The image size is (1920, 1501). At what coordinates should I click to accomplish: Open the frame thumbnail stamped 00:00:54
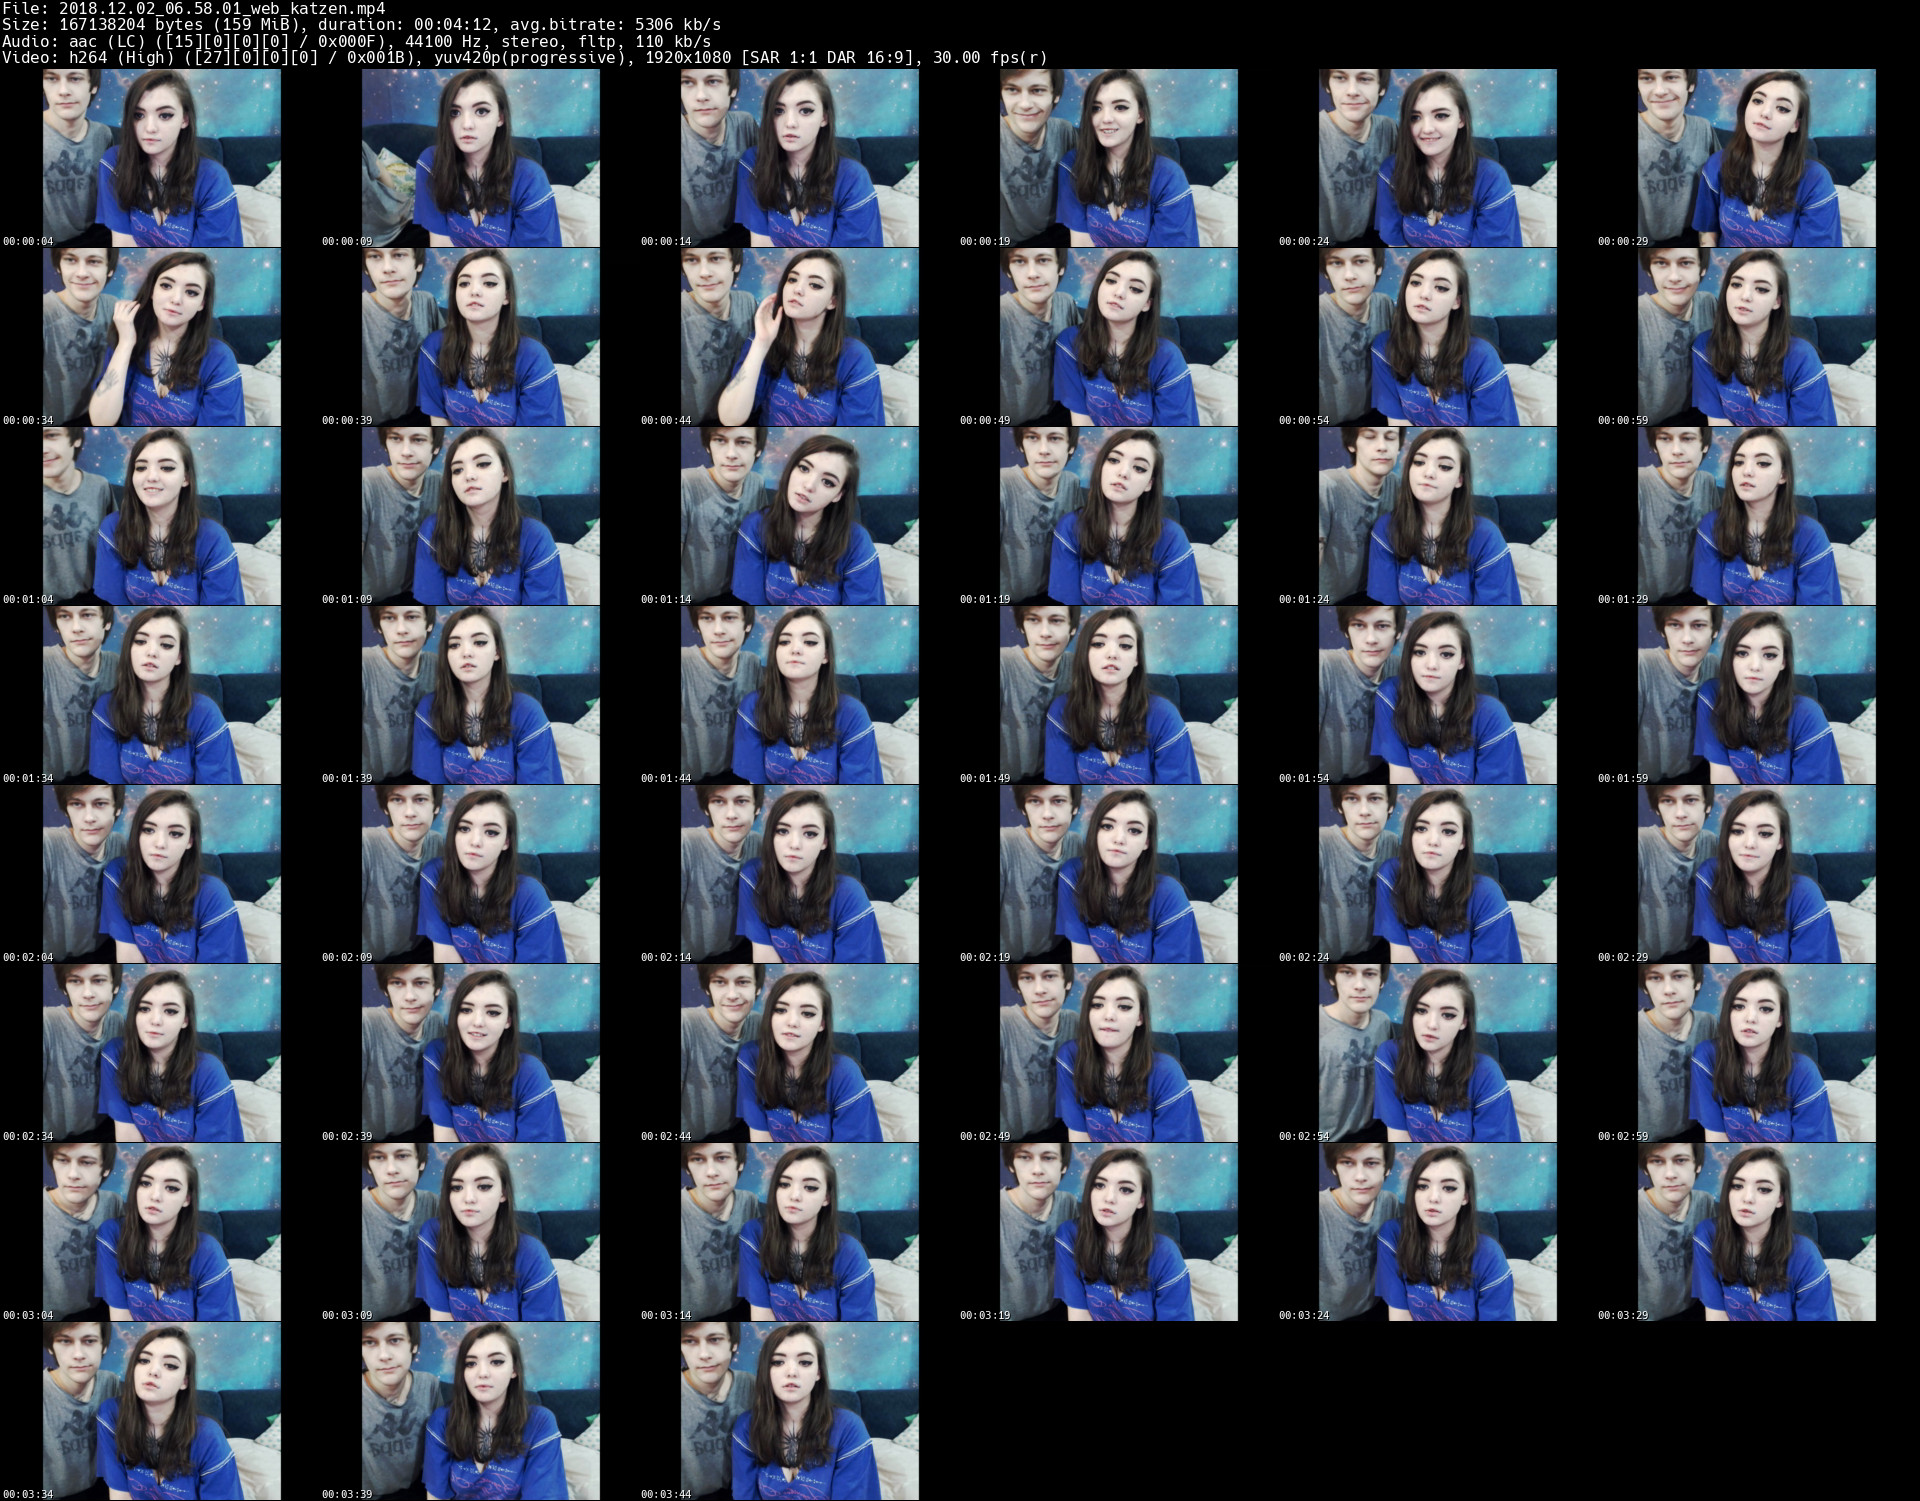[1438, 337]
